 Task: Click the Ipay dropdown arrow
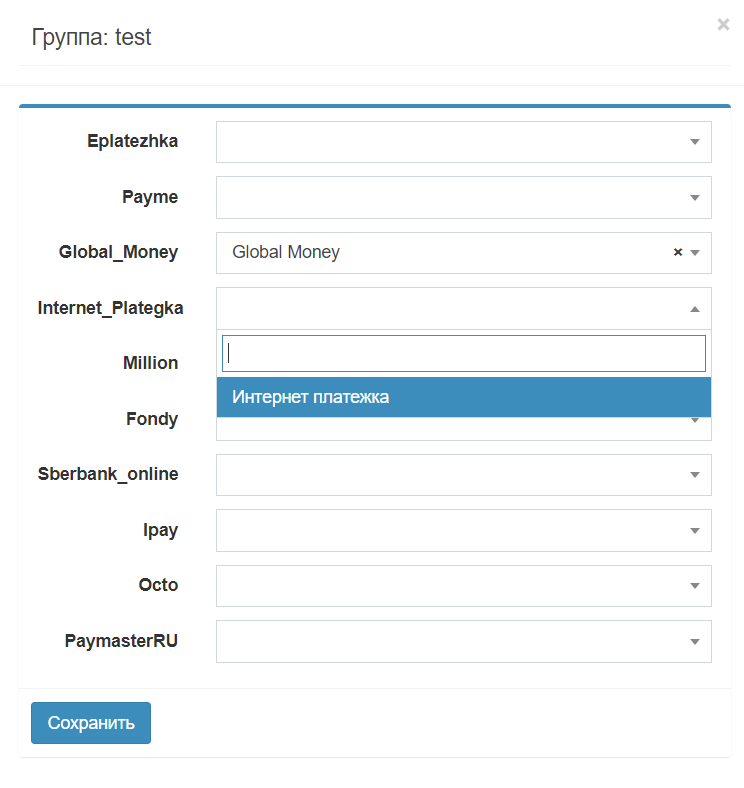coord(695,531)
